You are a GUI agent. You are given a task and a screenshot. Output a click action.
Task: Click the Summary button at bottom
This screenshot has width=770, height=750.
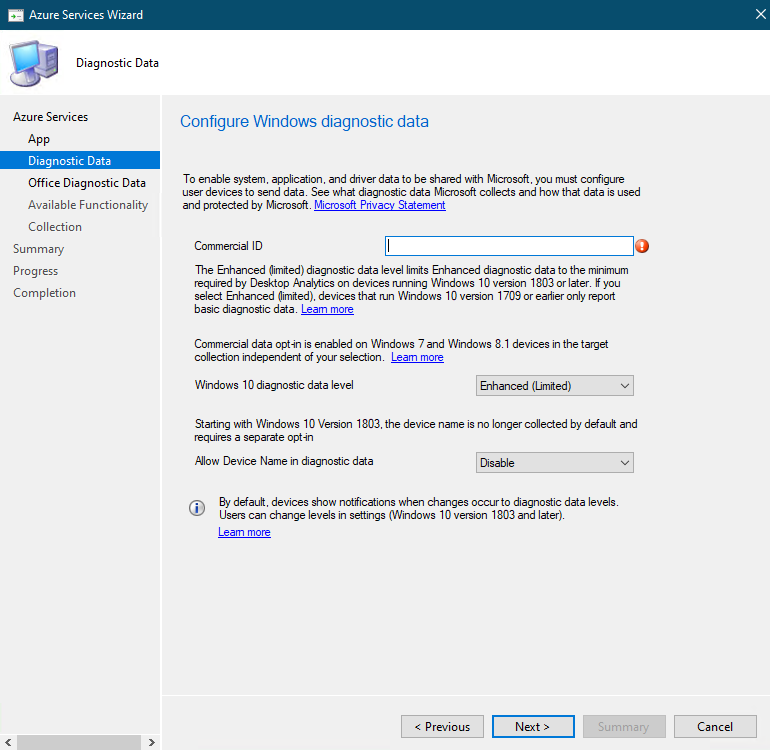(x=624, y=726)
